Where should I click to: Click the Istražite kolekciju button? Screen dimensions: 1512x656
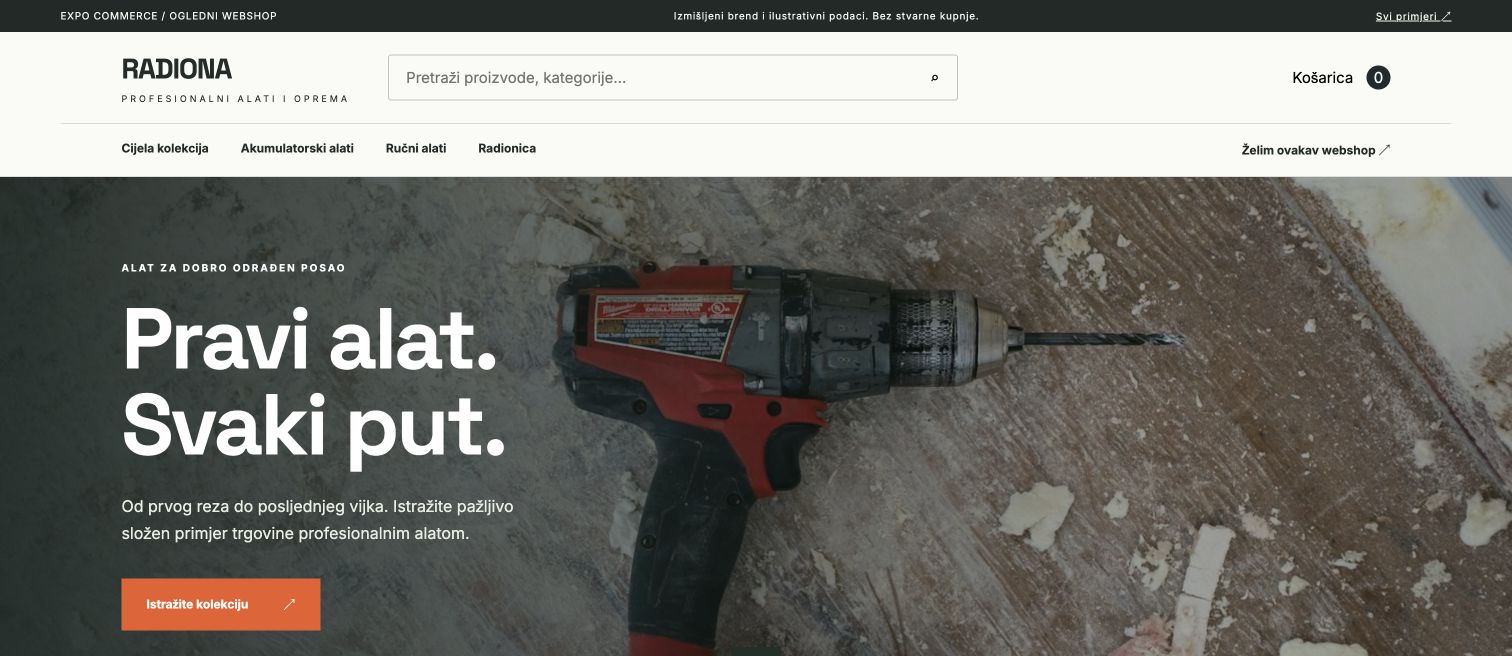click(221, 604)
